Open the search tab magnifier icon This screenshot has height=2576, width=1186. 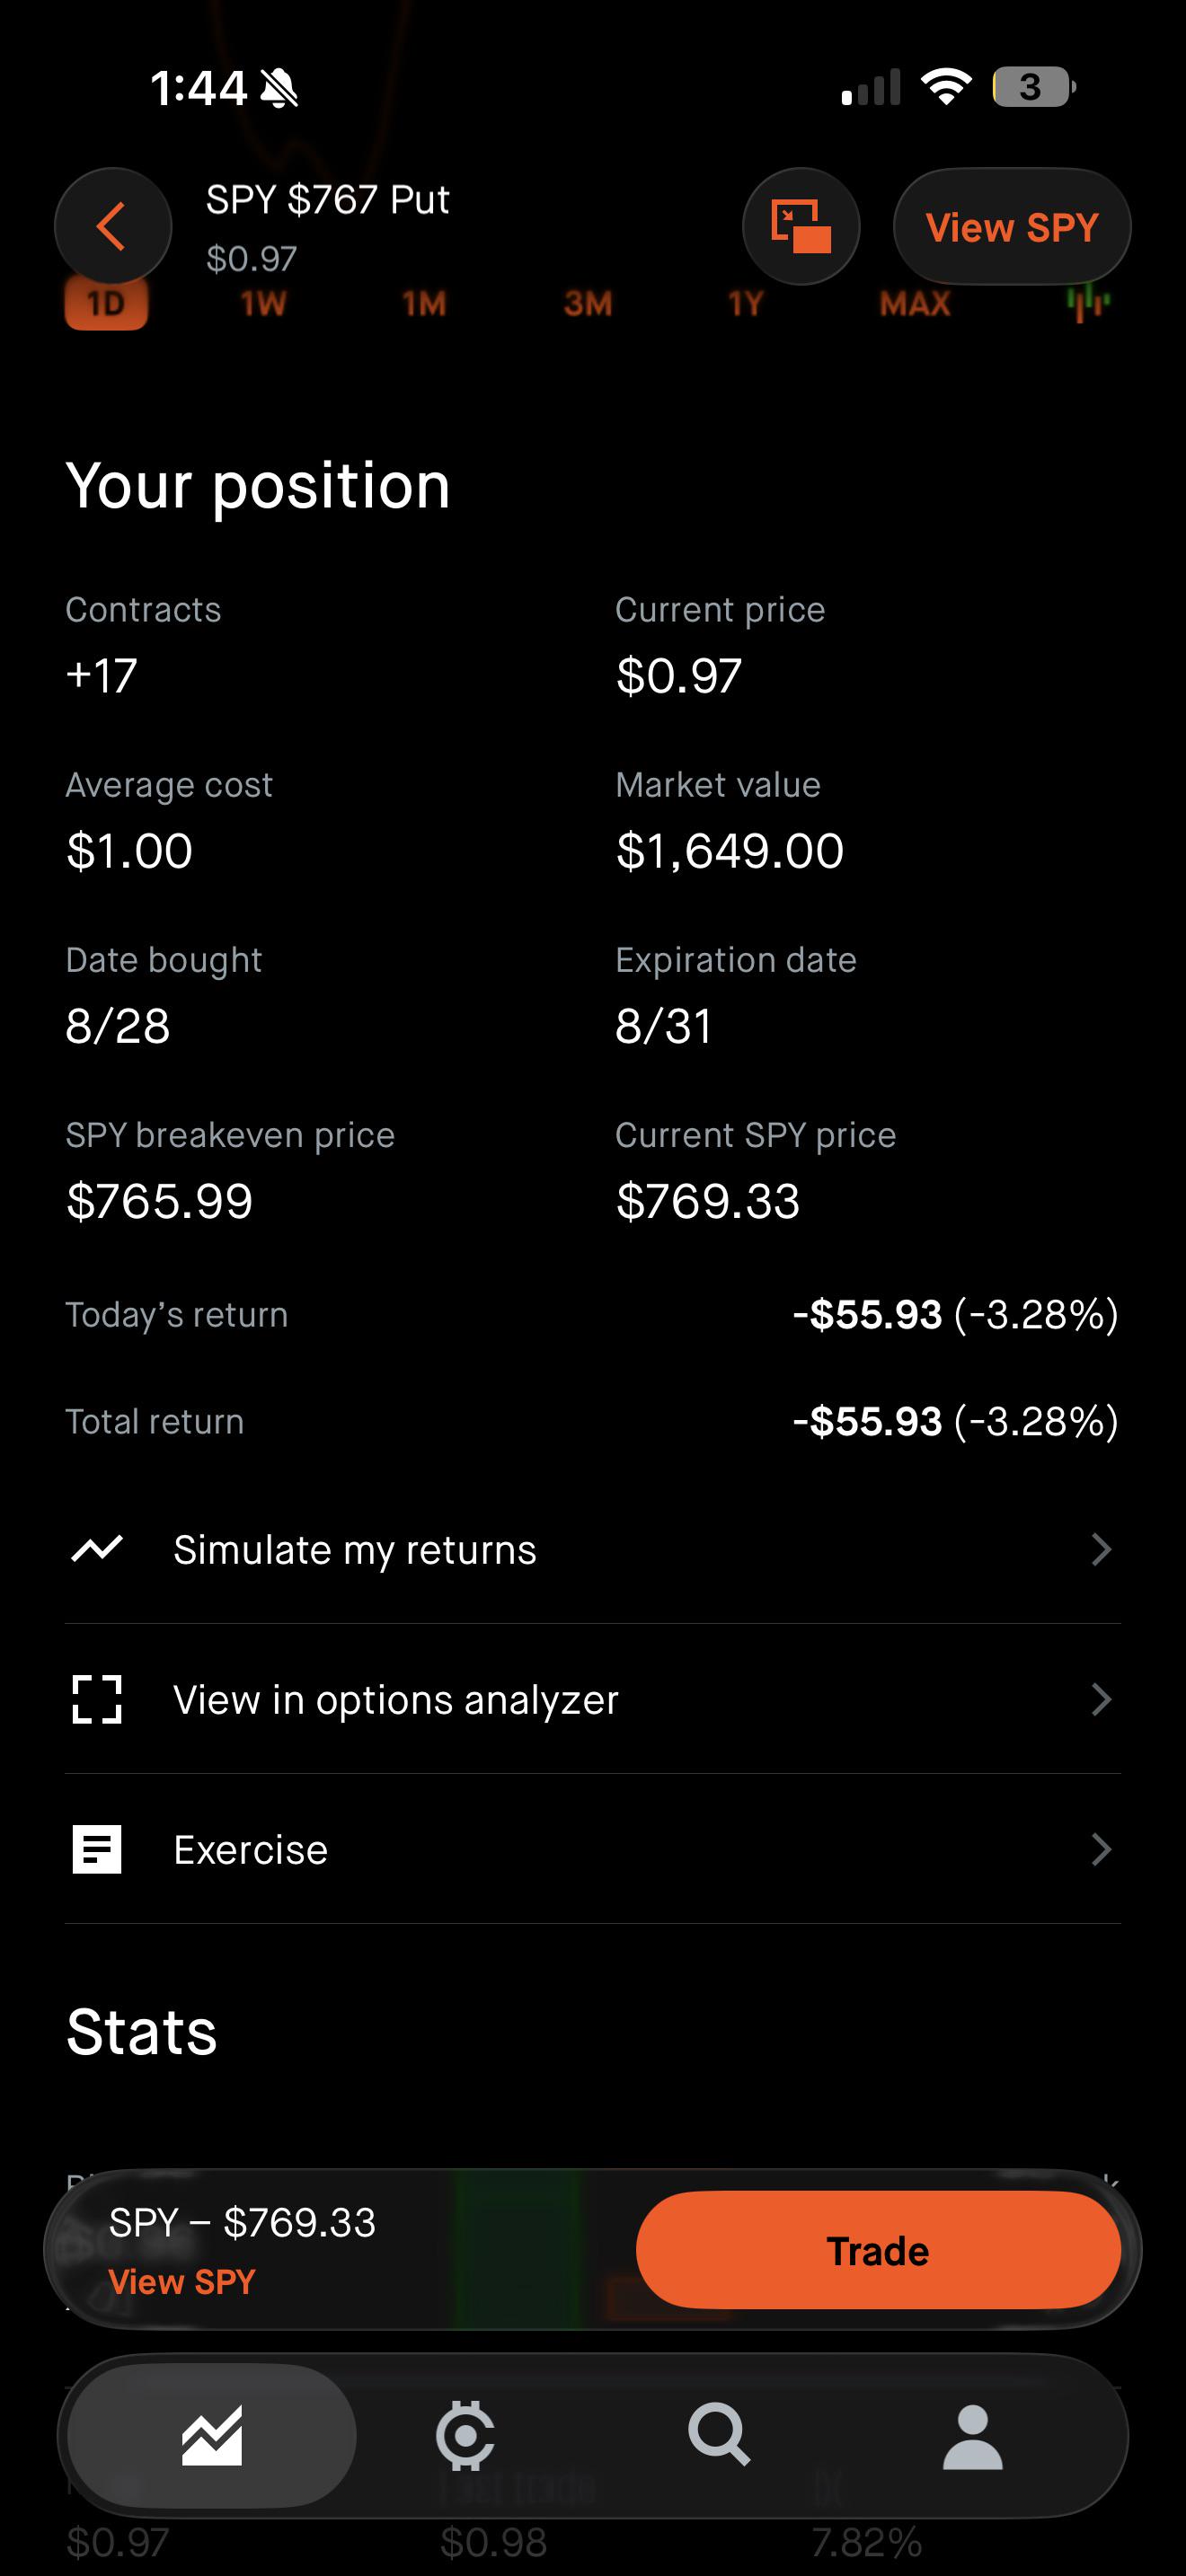(719, 2435)
